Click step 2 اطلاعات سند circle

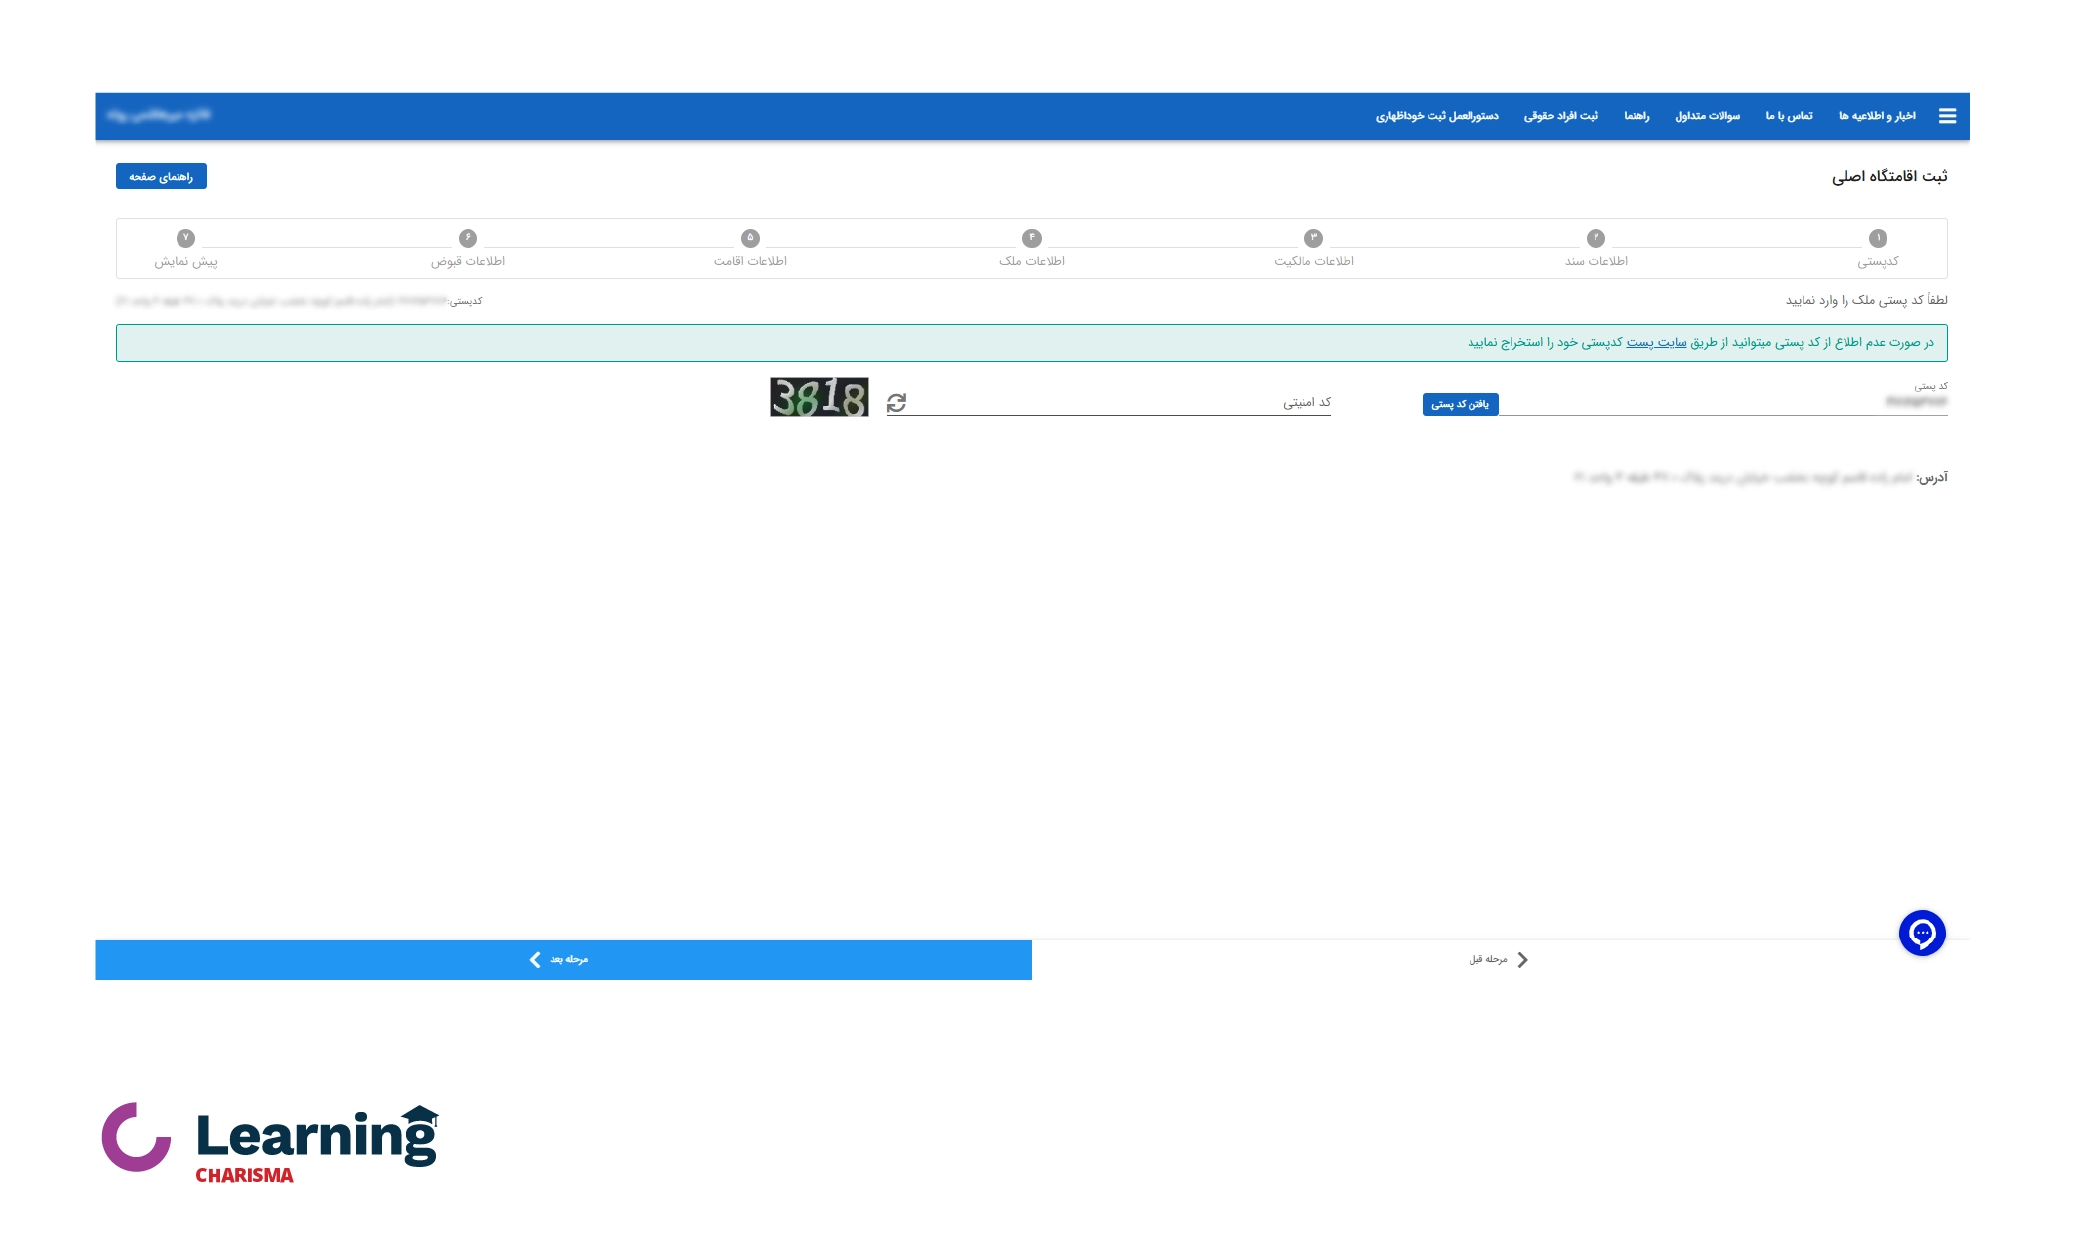click(x=1595, y=238)
